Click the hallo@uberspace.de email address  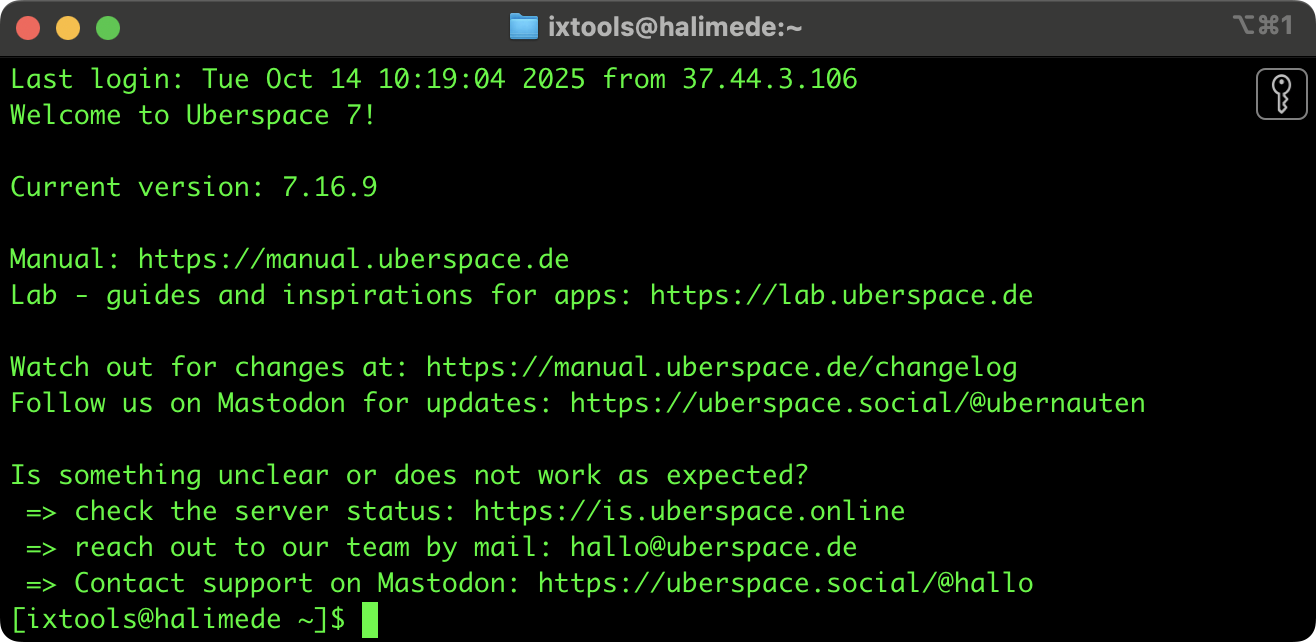pos(713,547)
